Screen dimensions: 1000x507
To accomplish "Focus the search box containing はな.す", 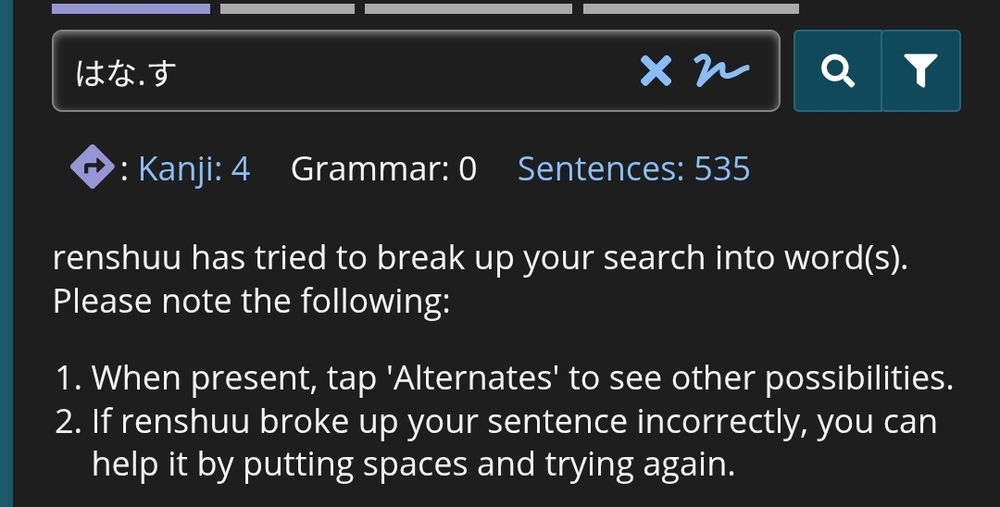I will click(x=416, y=71).
